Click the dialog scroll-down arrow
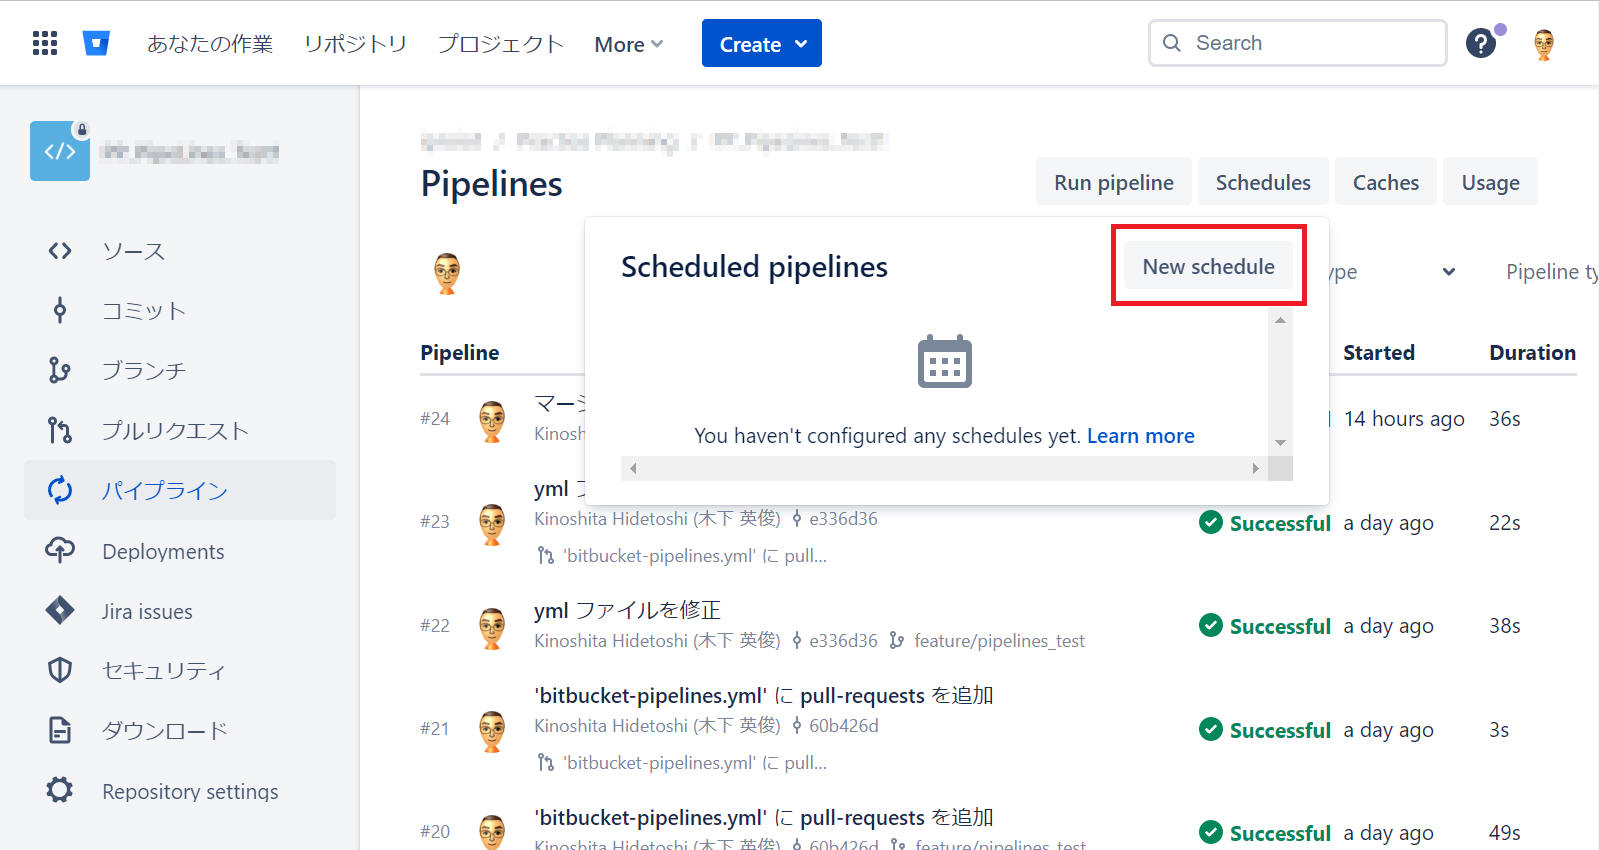This screenshot has width=1599, height=850. click(1280, 443)
